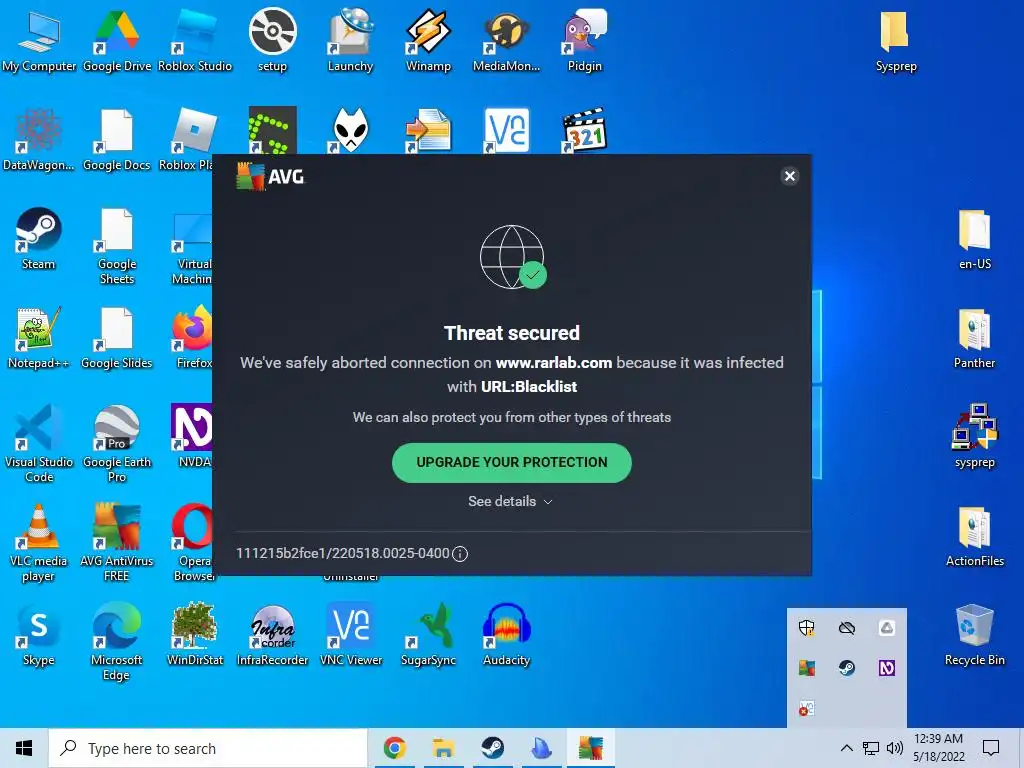Open the notification center
The height and width of the screenshot is (768, 1024).
point(991,748)
